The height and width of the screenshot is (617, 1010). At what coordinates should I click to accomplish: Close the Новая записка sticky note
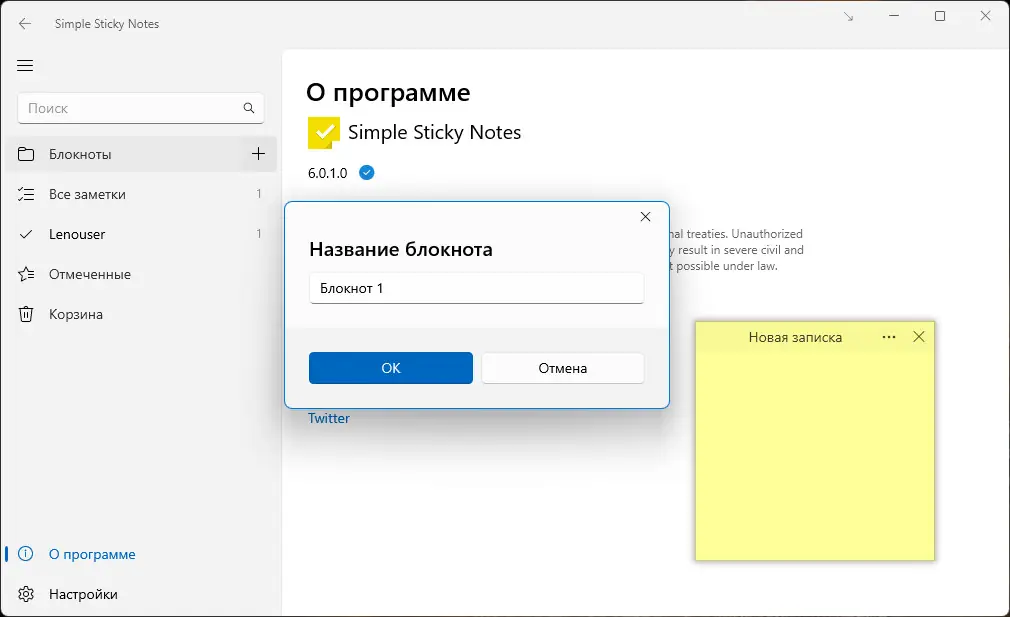coord(919,337)
